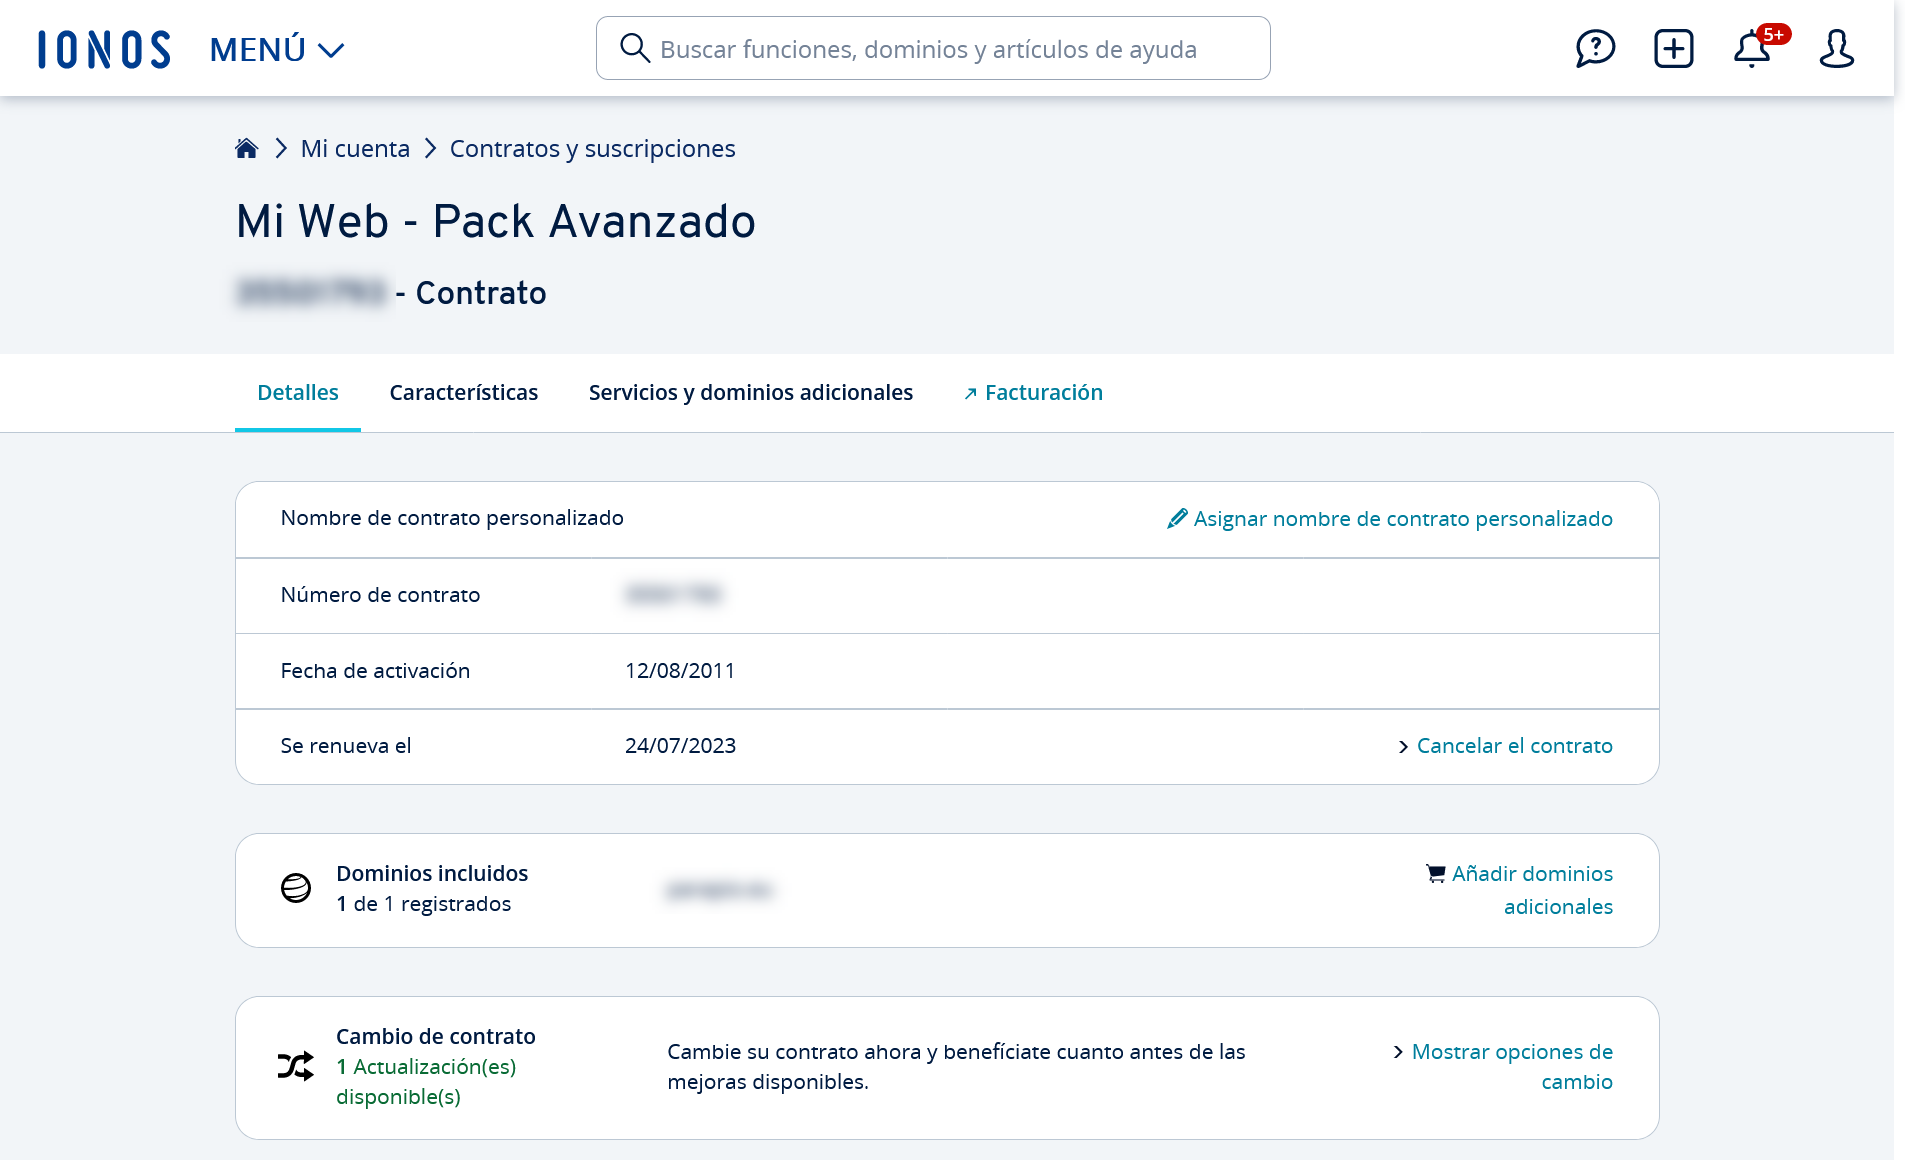
Task: Click the 1 de 1 registrados text
Action: tap(424, 904)
